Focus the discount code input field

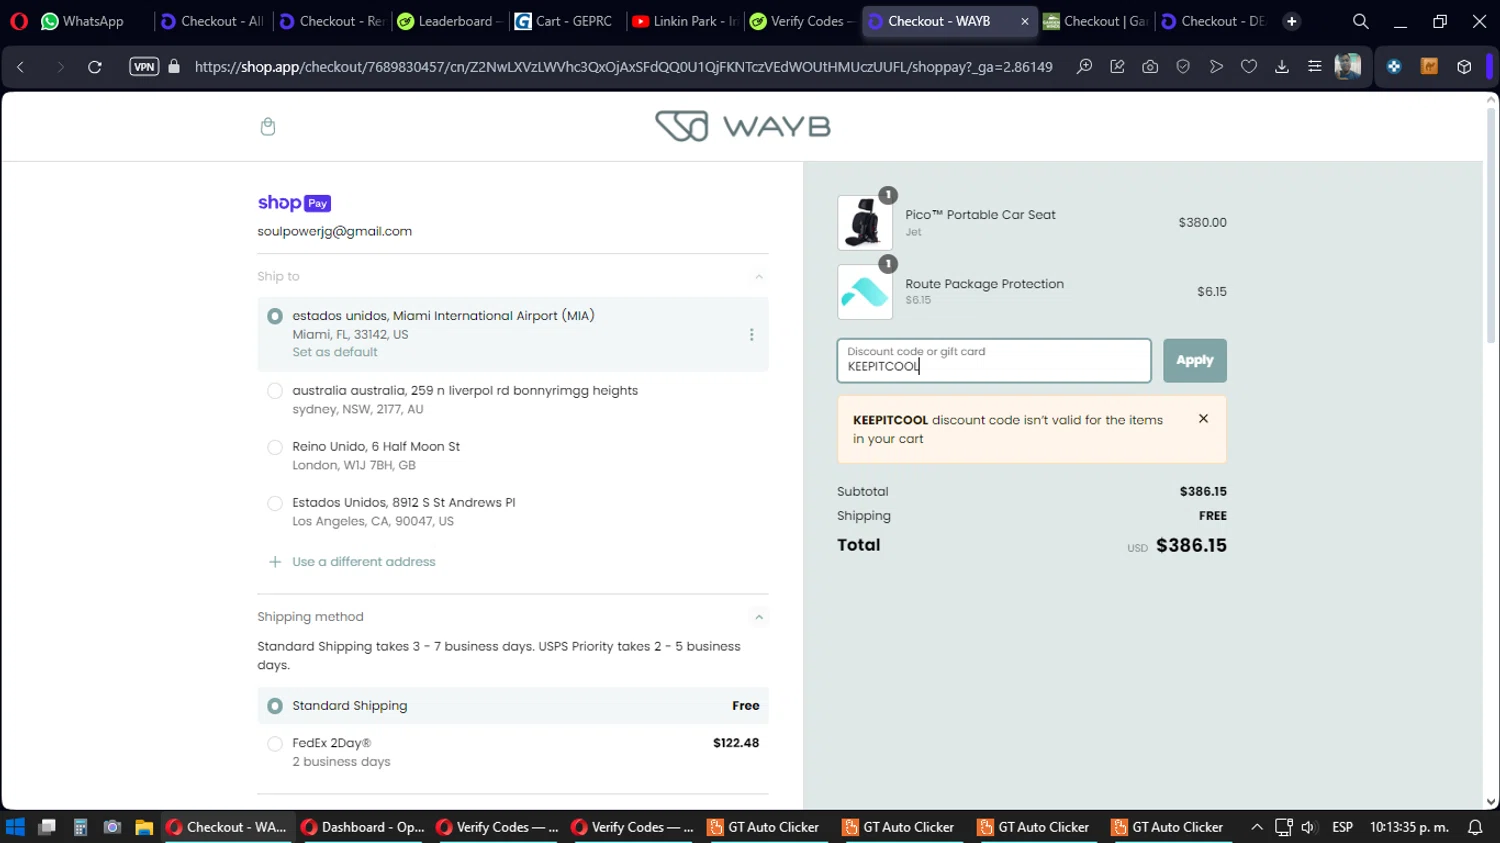tap(994, 360)
